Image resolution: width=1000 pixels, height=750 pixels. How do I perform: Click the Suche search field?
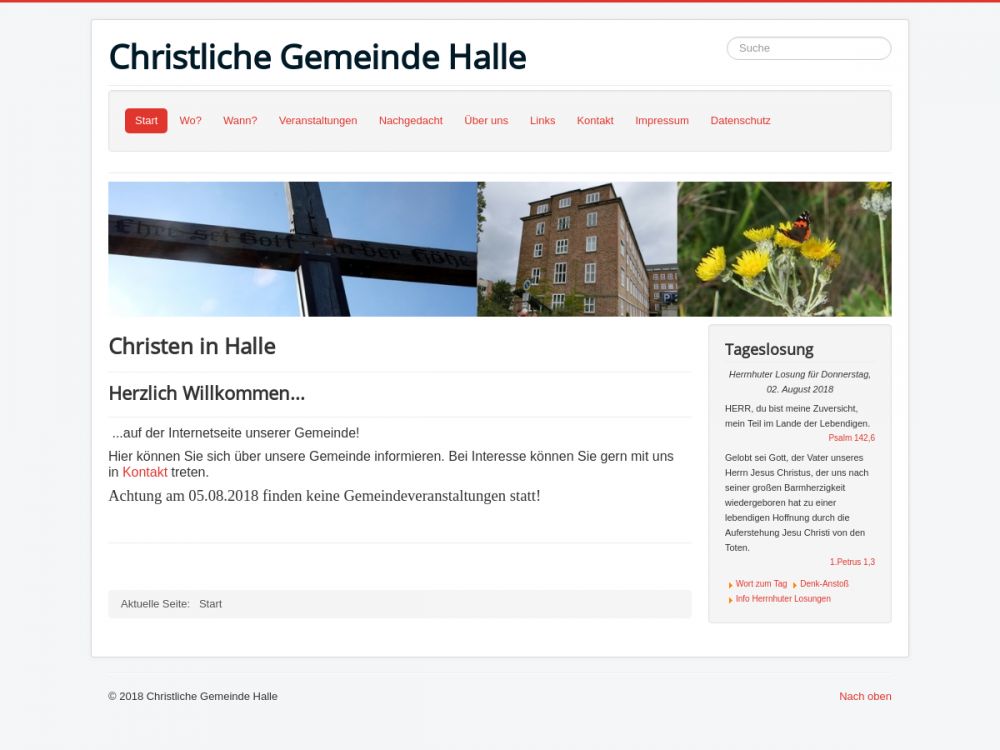(809, 48)
